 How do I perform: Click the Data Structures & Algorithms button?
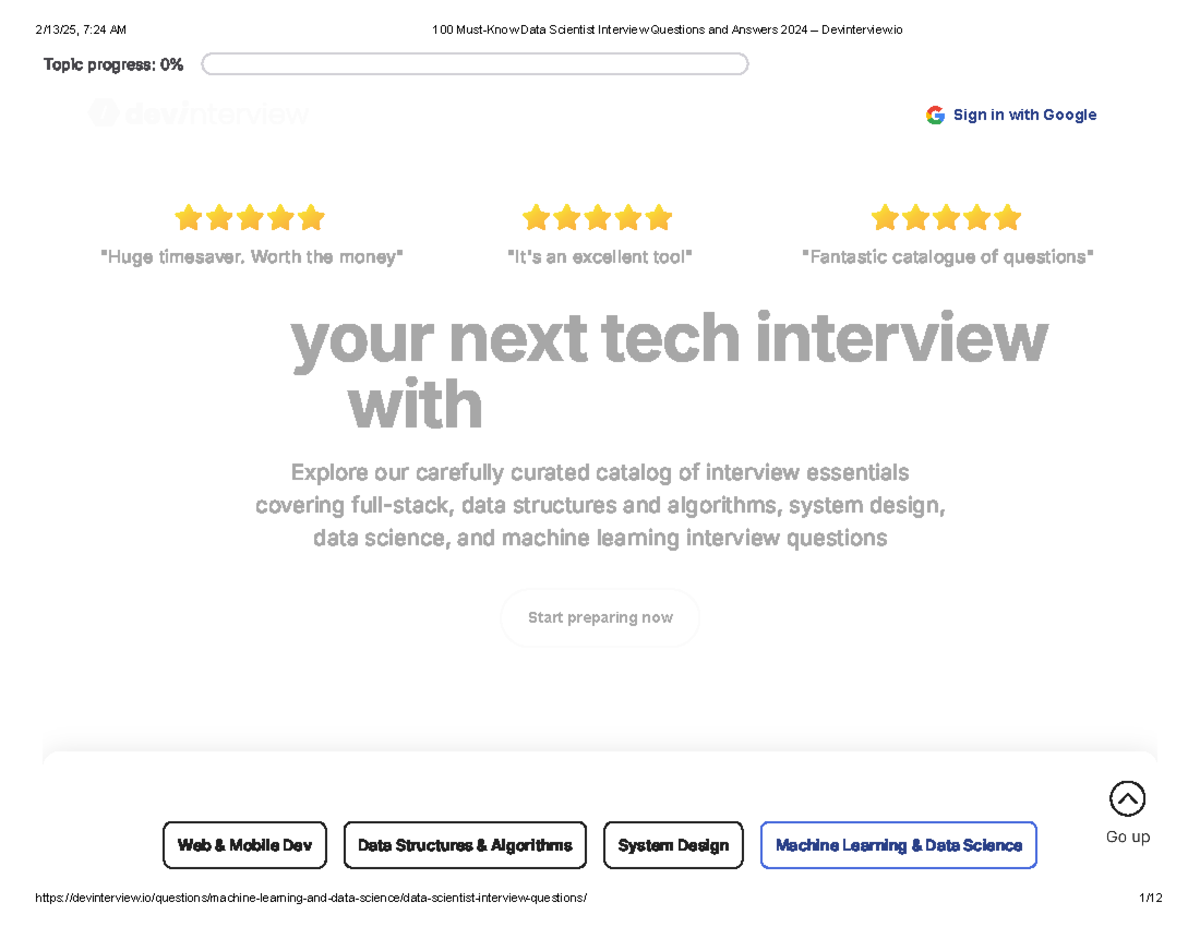[x=465, y=845]
